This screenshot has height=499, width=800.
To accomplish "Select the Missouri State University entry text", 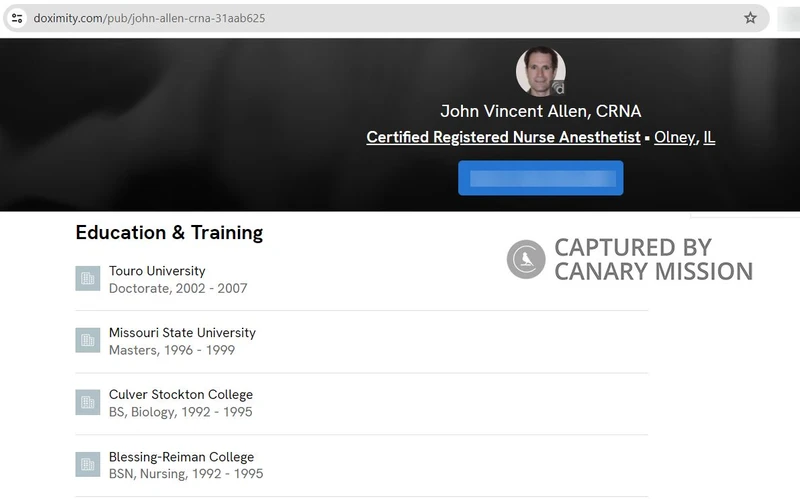I will (x=182, y=333).
